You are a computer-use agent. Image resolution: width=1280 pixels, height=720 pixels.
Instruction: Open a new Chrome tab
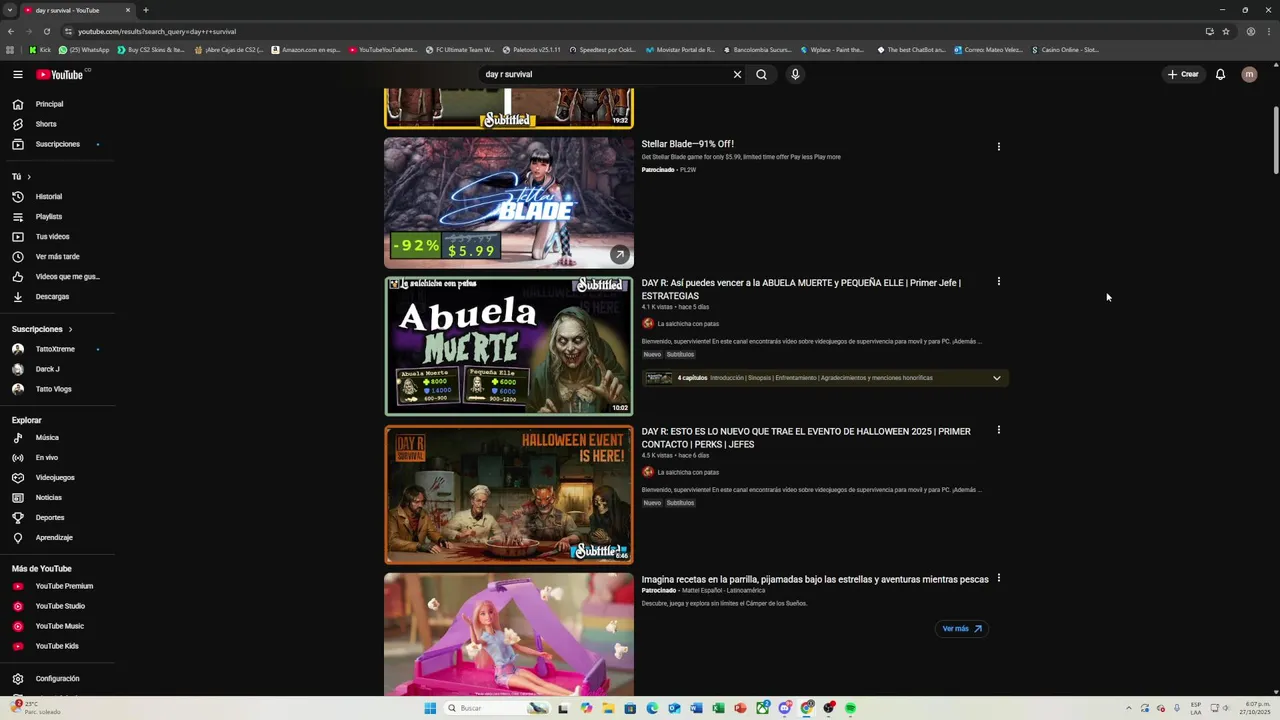[x=146, y=10]
